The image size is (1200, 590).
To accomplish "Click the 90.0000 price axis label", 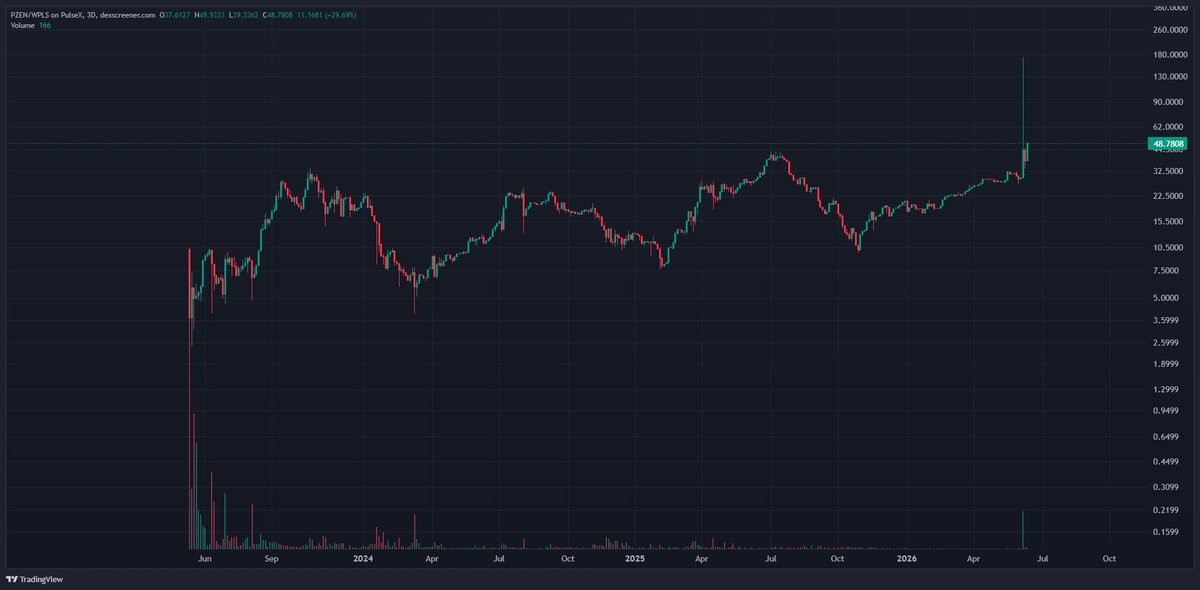I will (x=1169, y=102).
